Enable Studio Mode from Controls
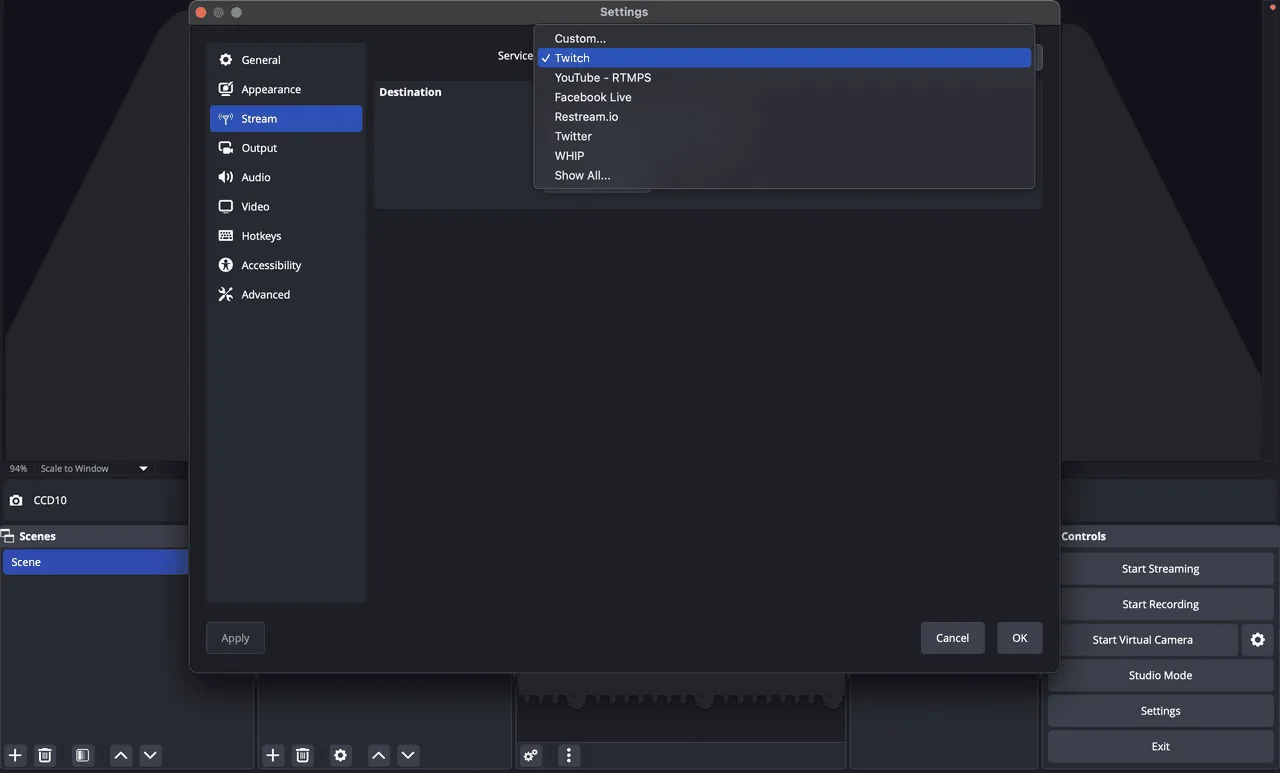 pos(1160,675)
